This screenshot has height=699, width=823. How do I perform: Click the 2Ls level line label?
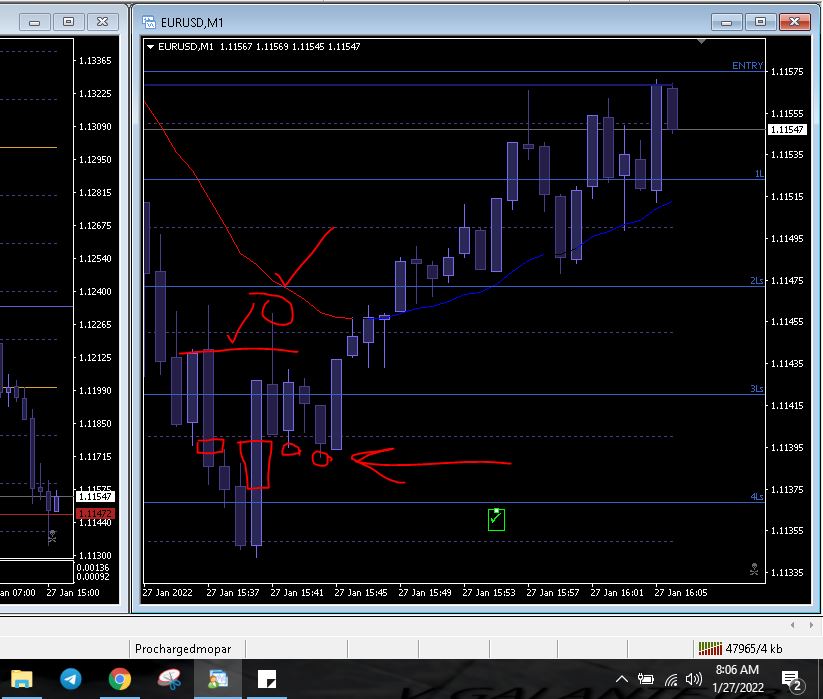coord(756,281)
